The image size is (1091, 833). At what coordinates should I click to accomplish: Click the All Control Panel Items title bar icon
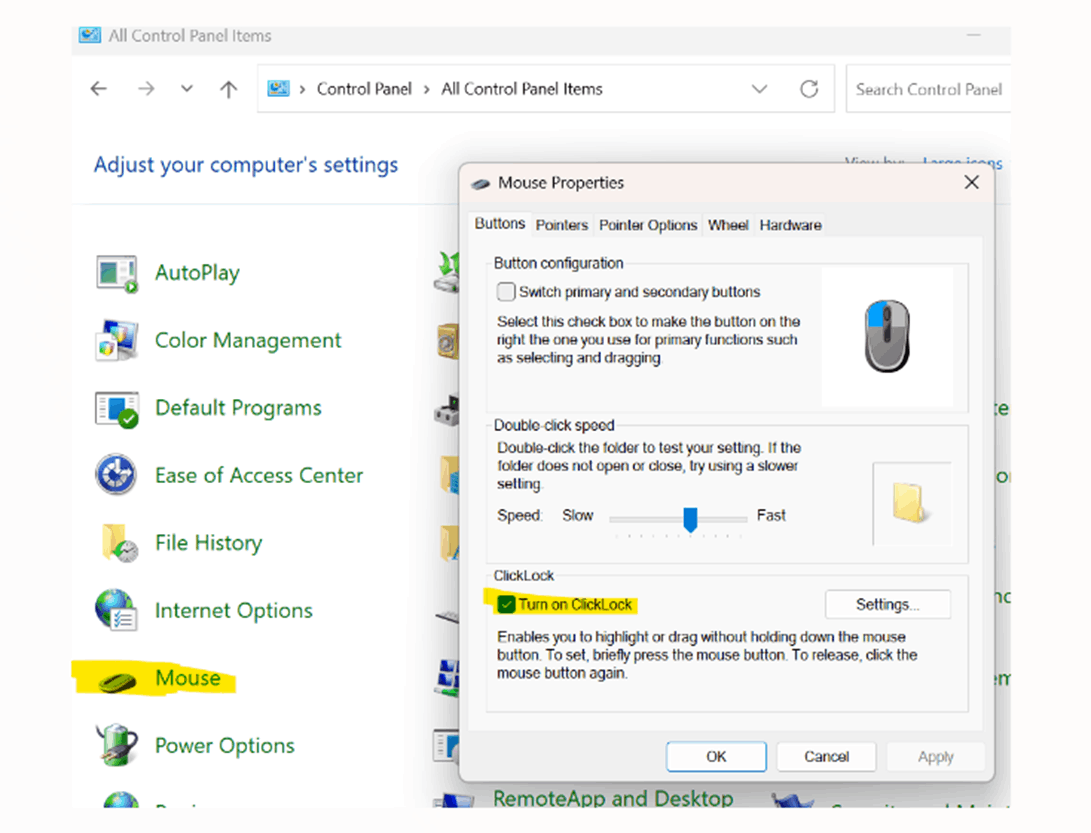[90, 35]
